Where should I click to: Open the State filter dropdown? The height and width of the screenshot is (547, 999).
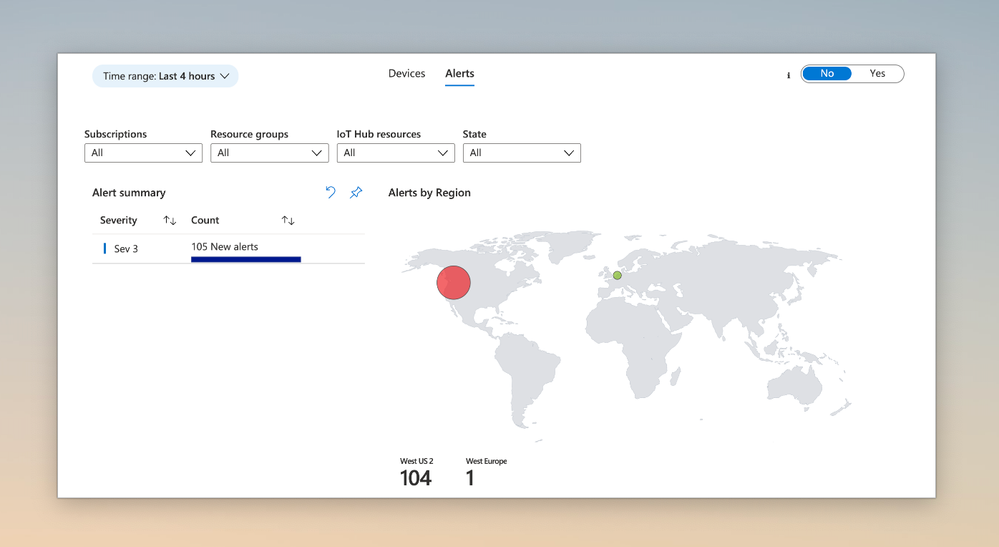click(x=522, y=153)
